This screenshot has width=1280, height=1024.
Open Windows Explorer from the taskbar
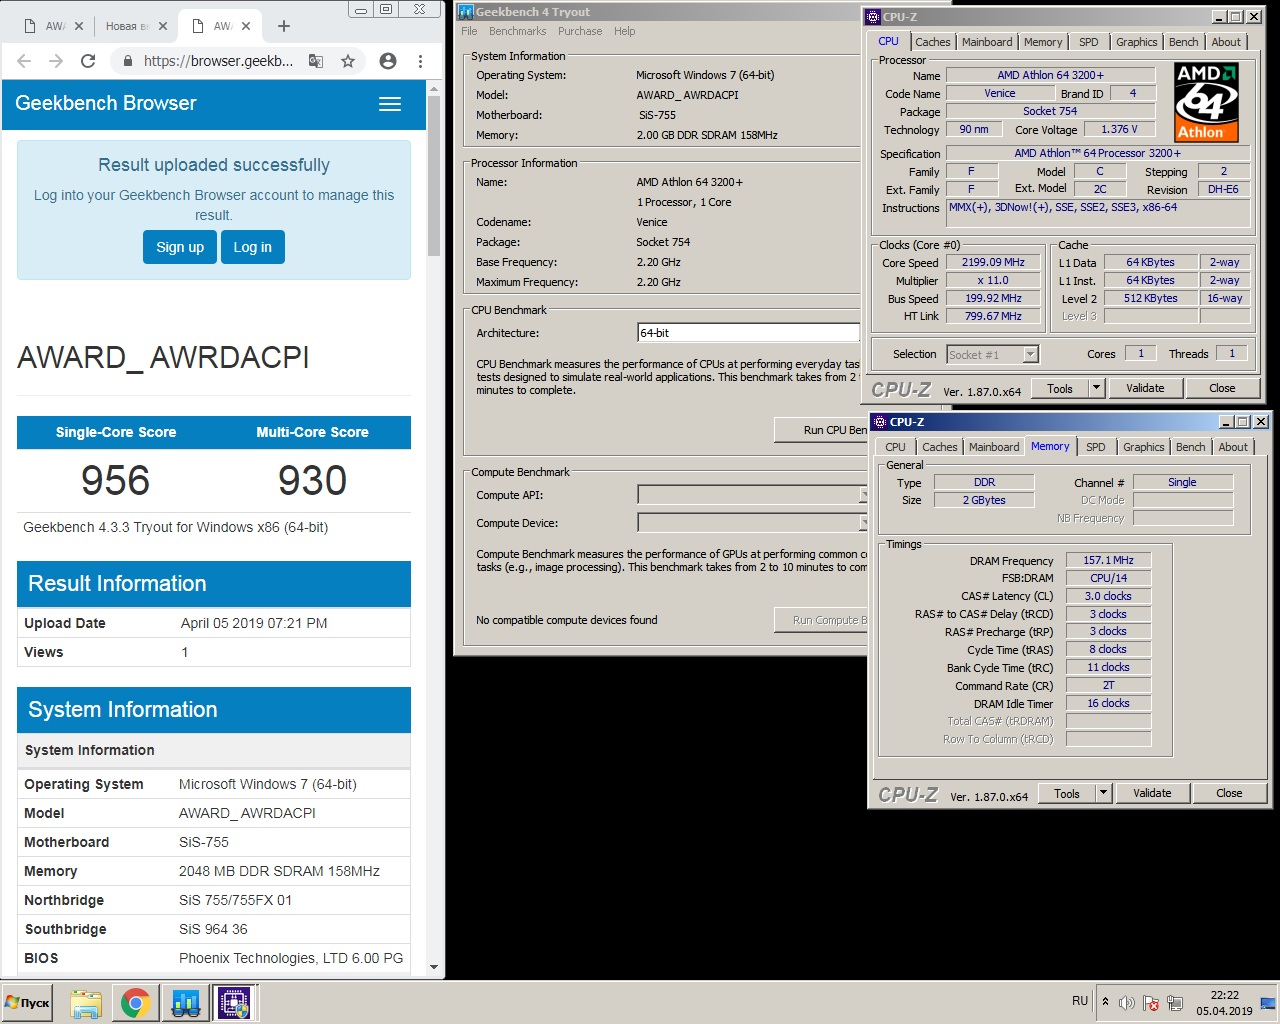86,1003
